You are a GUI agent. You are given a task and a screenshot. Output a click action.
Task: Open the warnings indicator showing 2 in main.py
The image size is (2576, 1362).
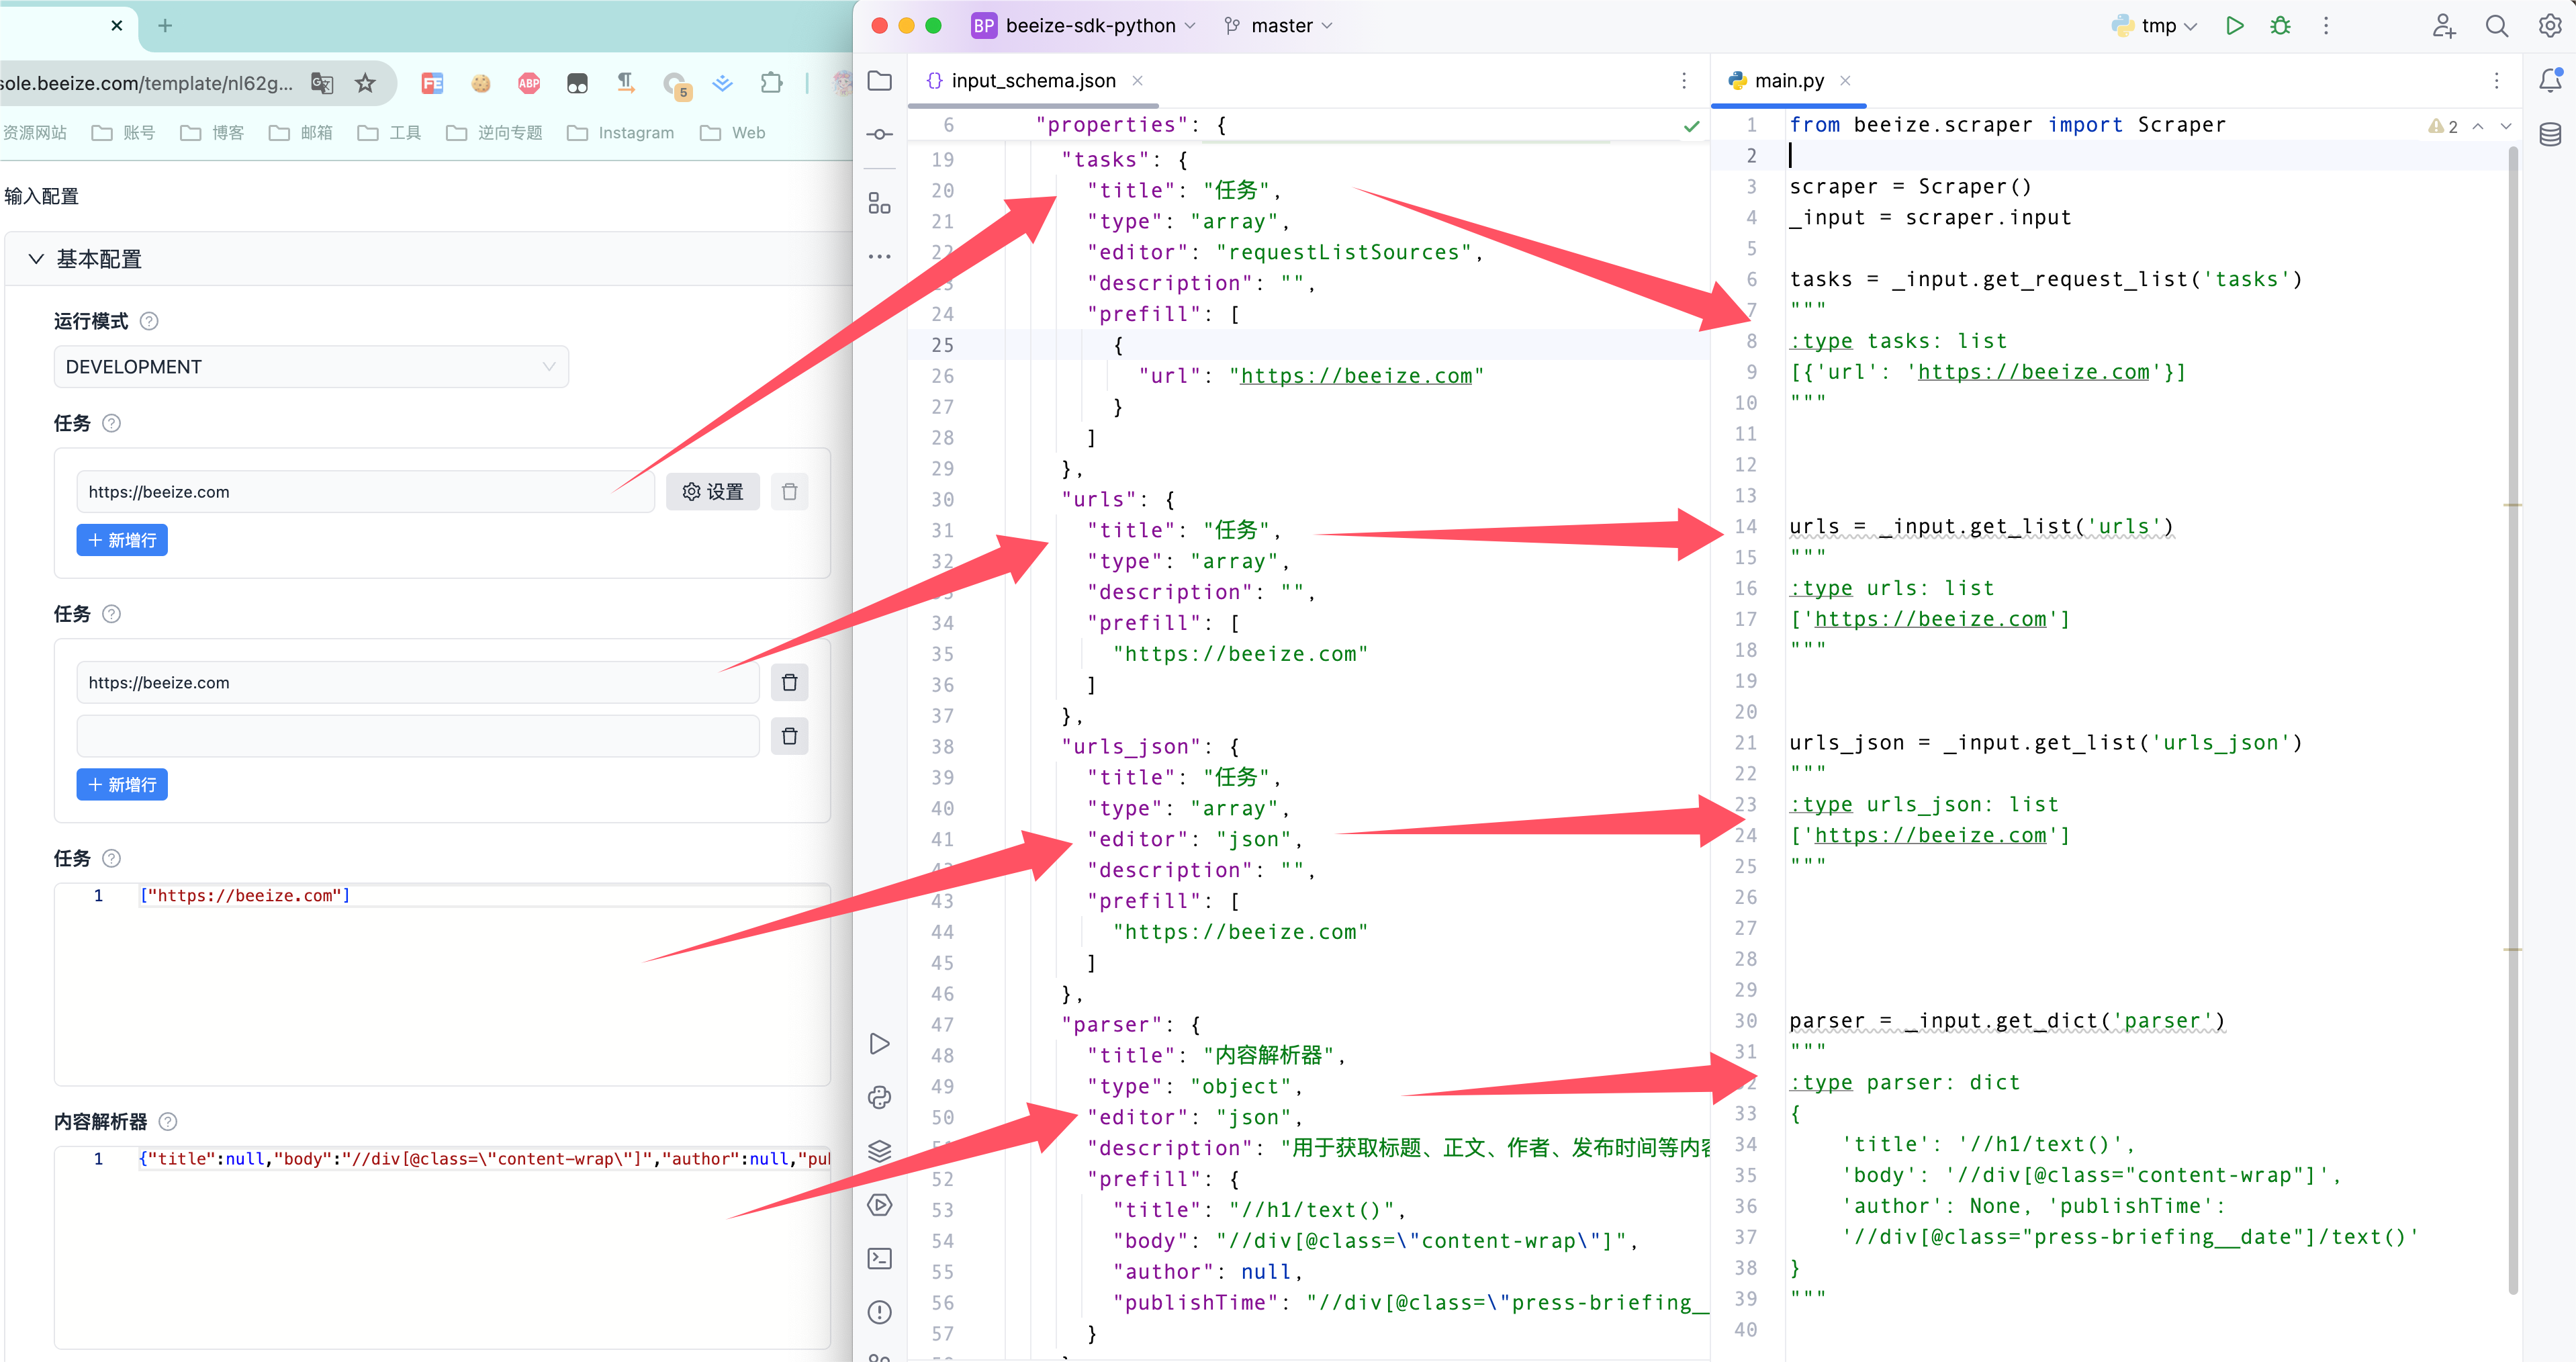click(x=2442, y=126)
